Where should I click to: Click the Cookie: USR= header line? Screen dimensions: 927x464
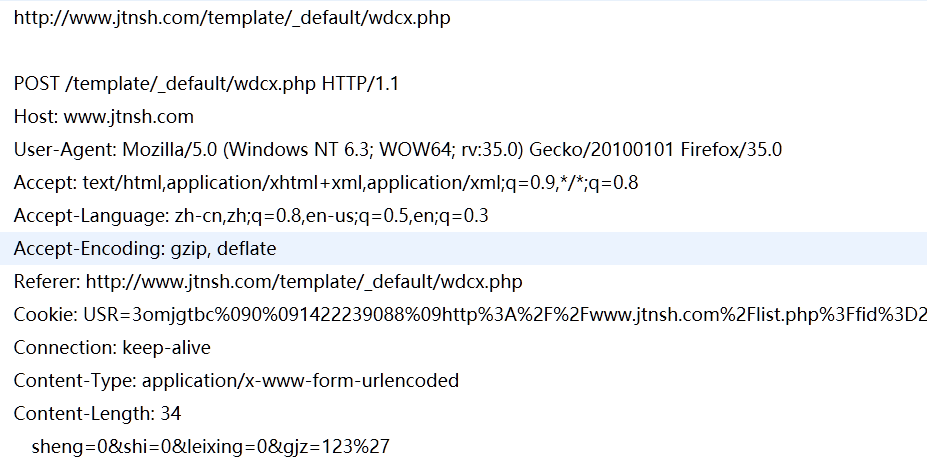coord(470,314)
